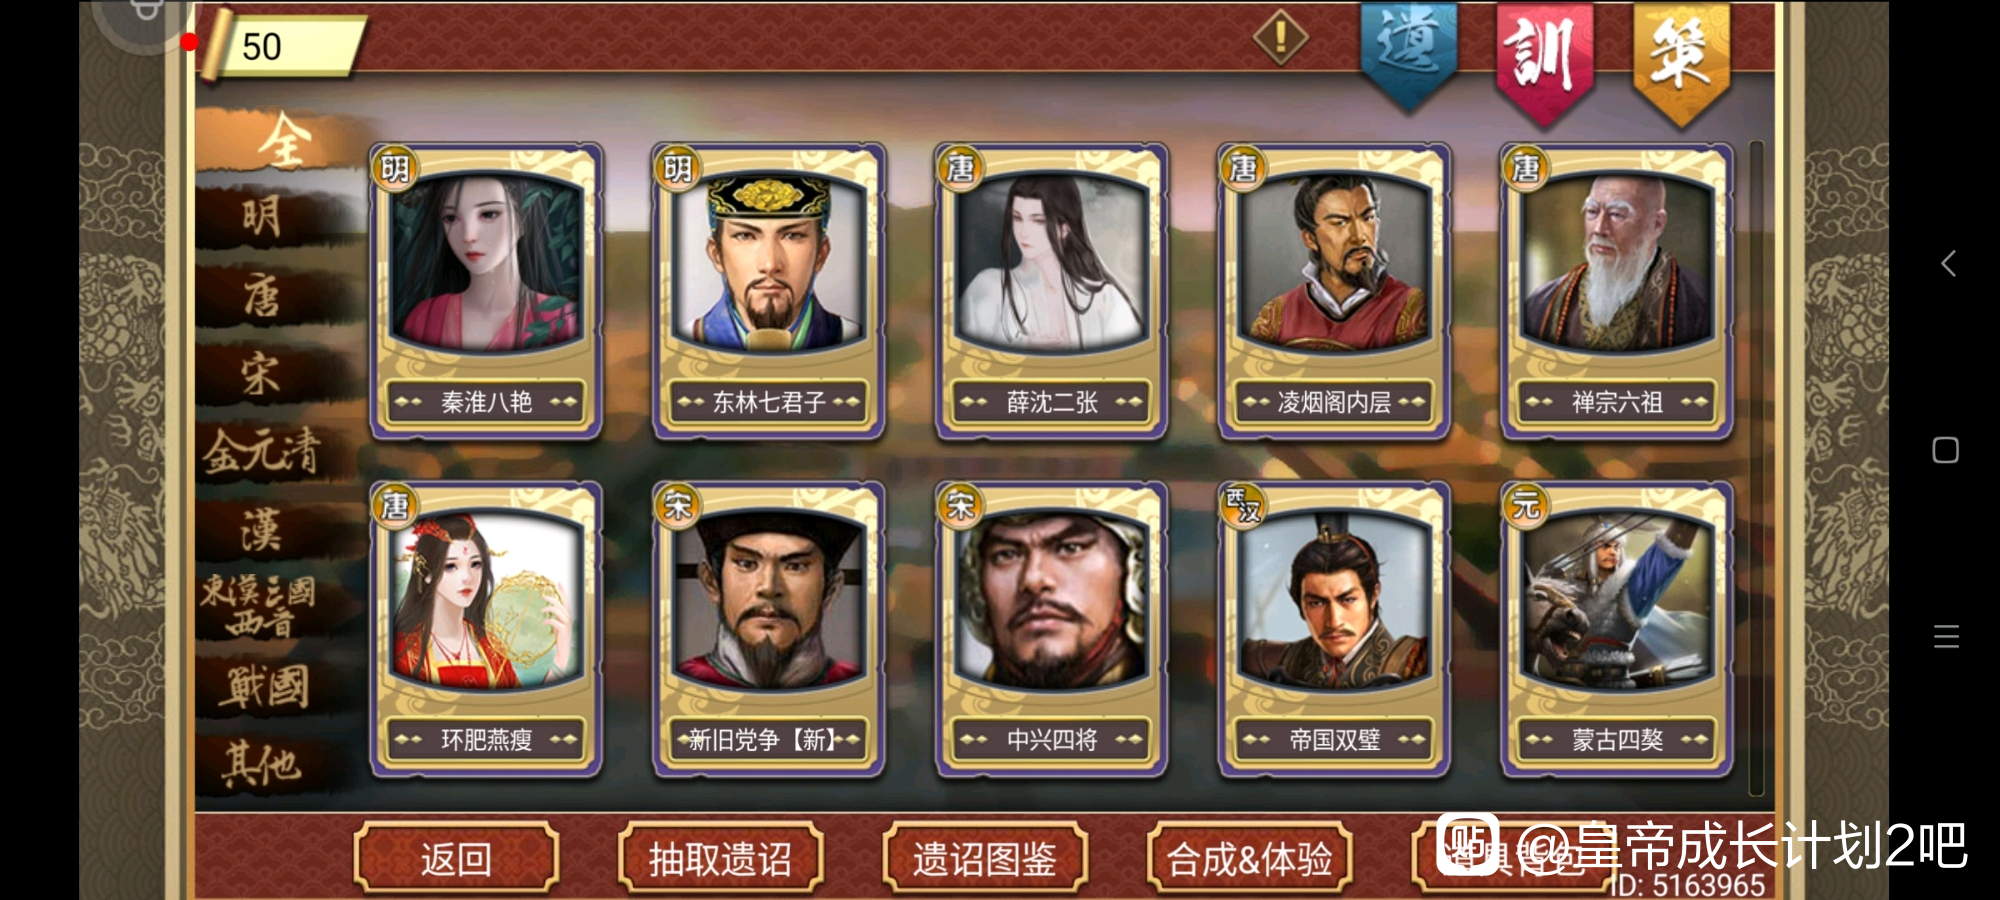
Task: Choose the 蒙古四獒 card
Action: click(1617, 629)
